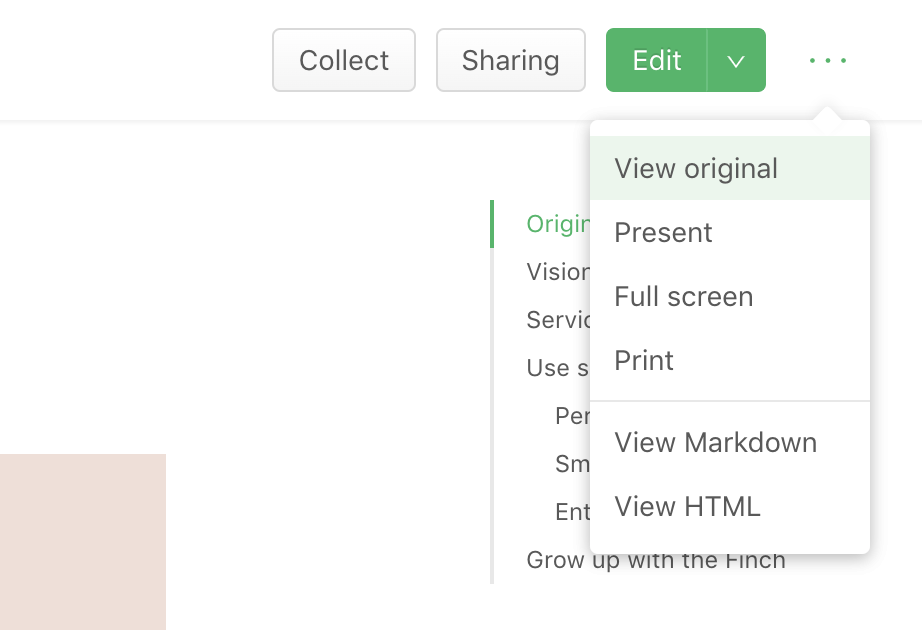Viewport: 922px width, 630px height.
Task: Click the green Edit button
Action: click(x=657, y=61)
